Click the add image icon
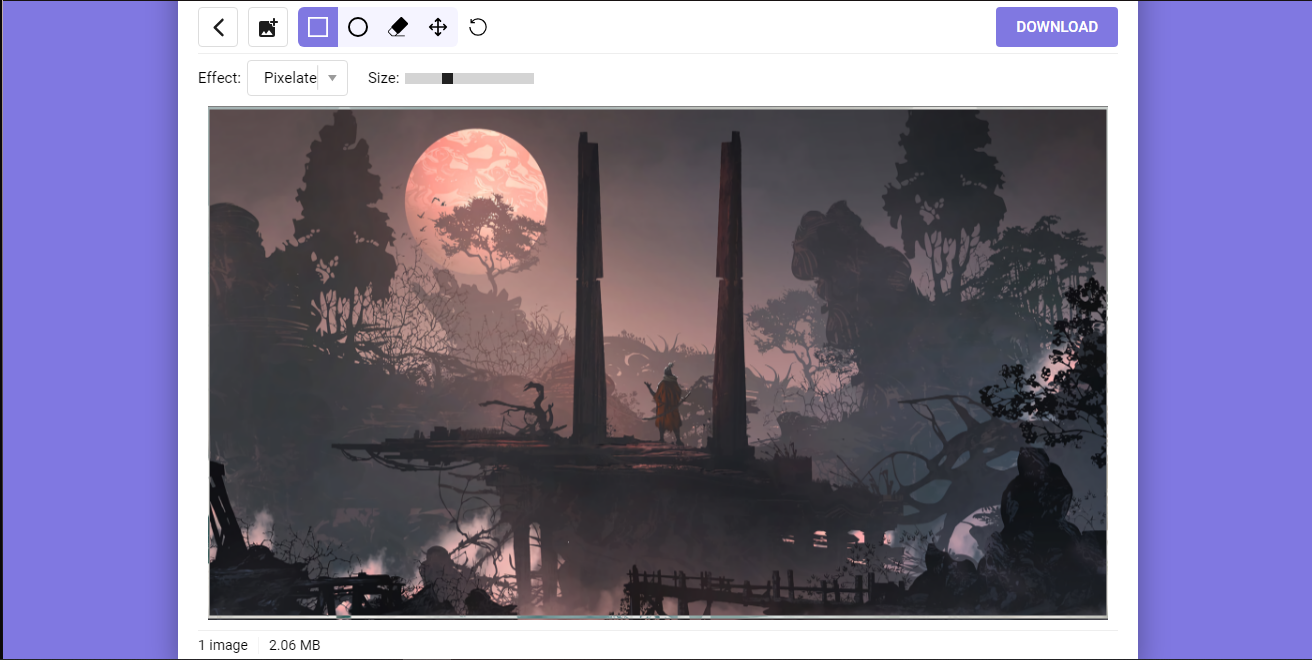The width and height of the screenshot is (1312, 660). 268,27
